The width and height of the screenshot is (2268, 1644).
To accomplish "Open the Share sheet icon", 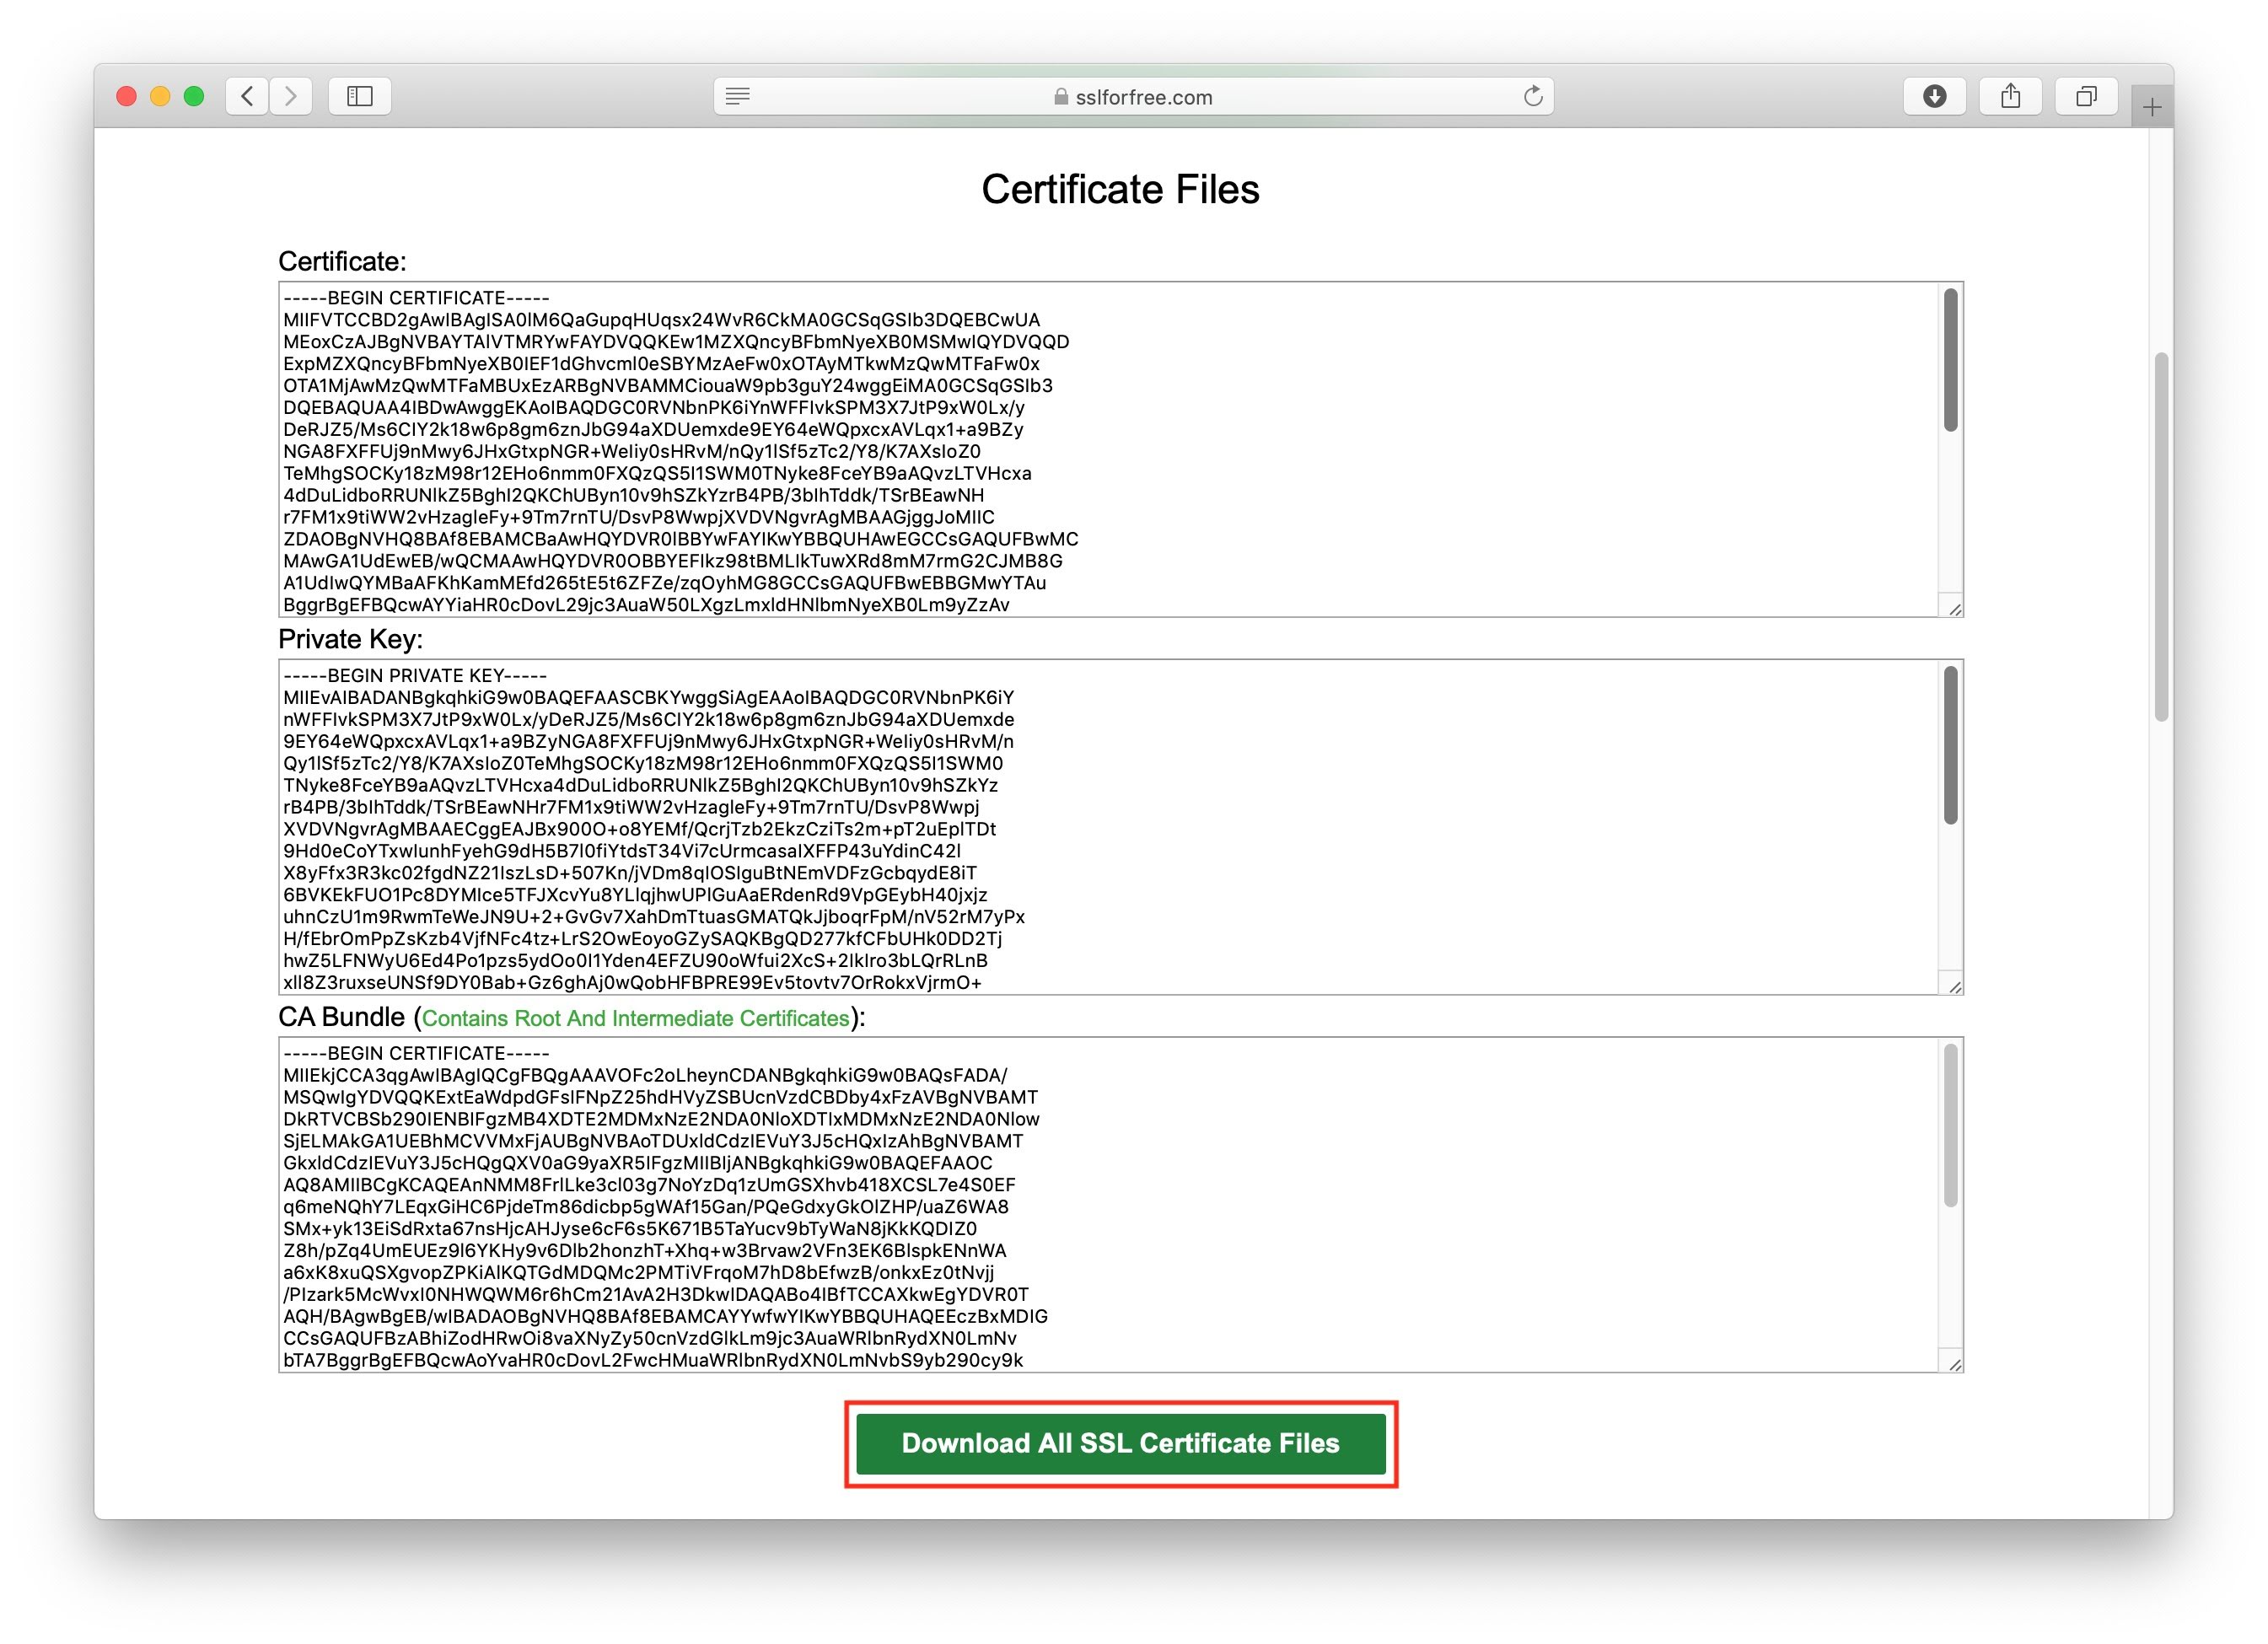I will [x=2010, y=96].
